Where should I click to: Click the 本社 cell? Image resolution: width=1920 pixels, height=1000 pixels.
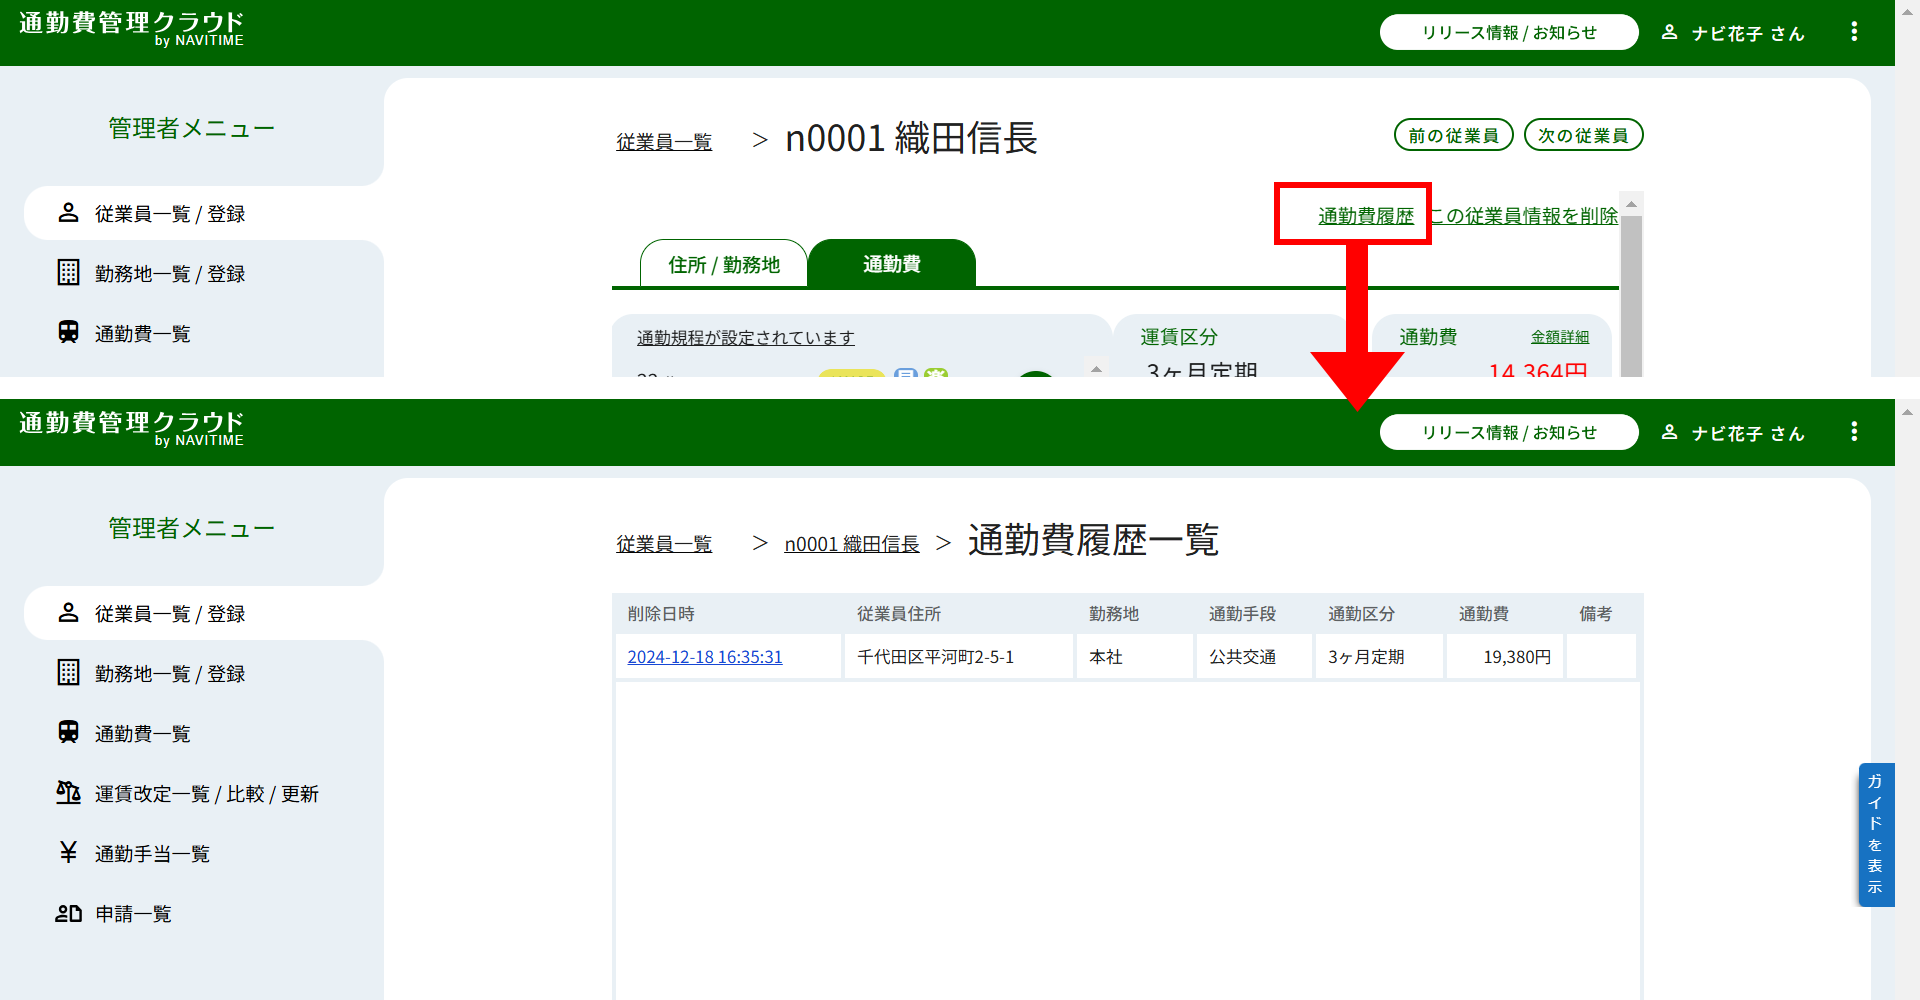click(x=1135, y=657)
